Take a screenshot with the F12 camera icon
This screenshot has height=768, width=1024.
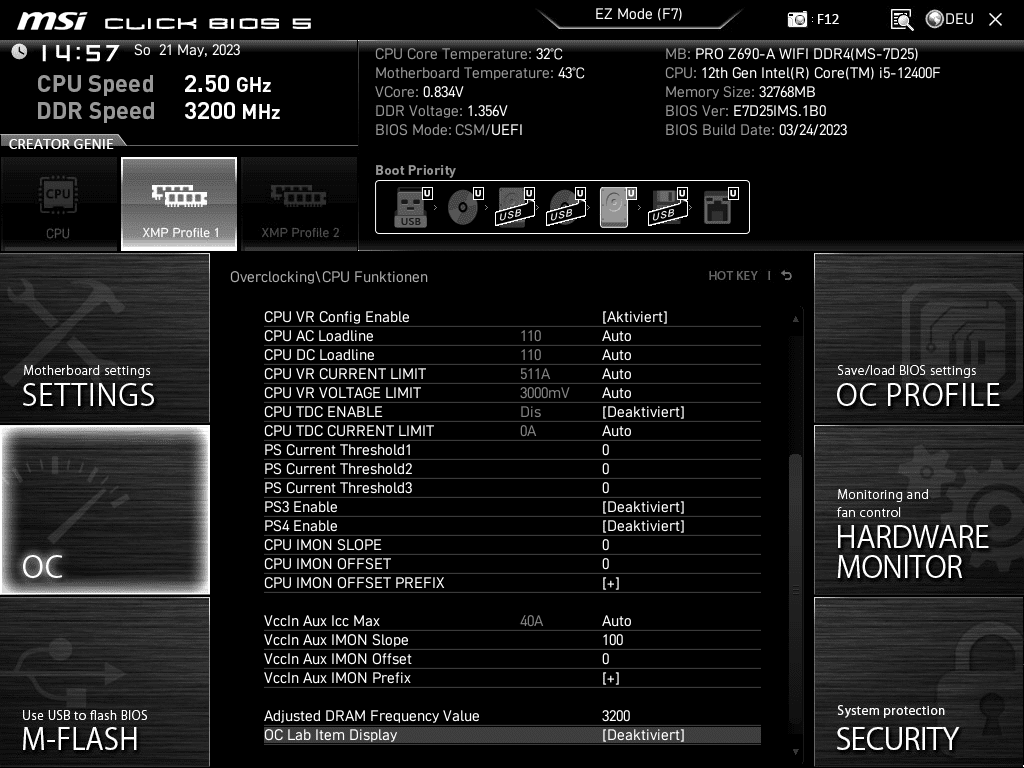click(797, 19)
